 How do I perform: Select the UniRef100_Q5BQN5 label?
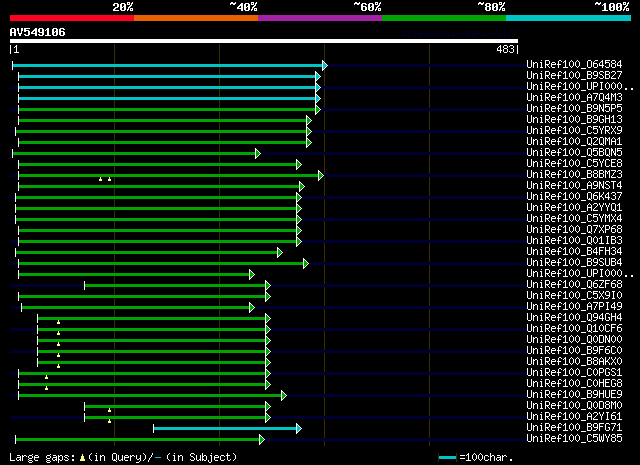574,152
